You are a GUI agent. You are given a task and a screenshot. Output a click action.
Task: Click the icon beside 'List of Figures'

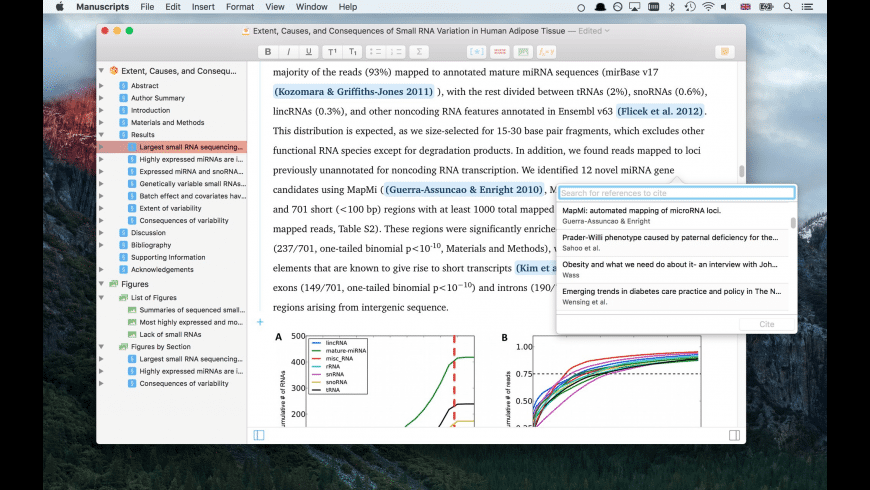(x=124, y=297)
